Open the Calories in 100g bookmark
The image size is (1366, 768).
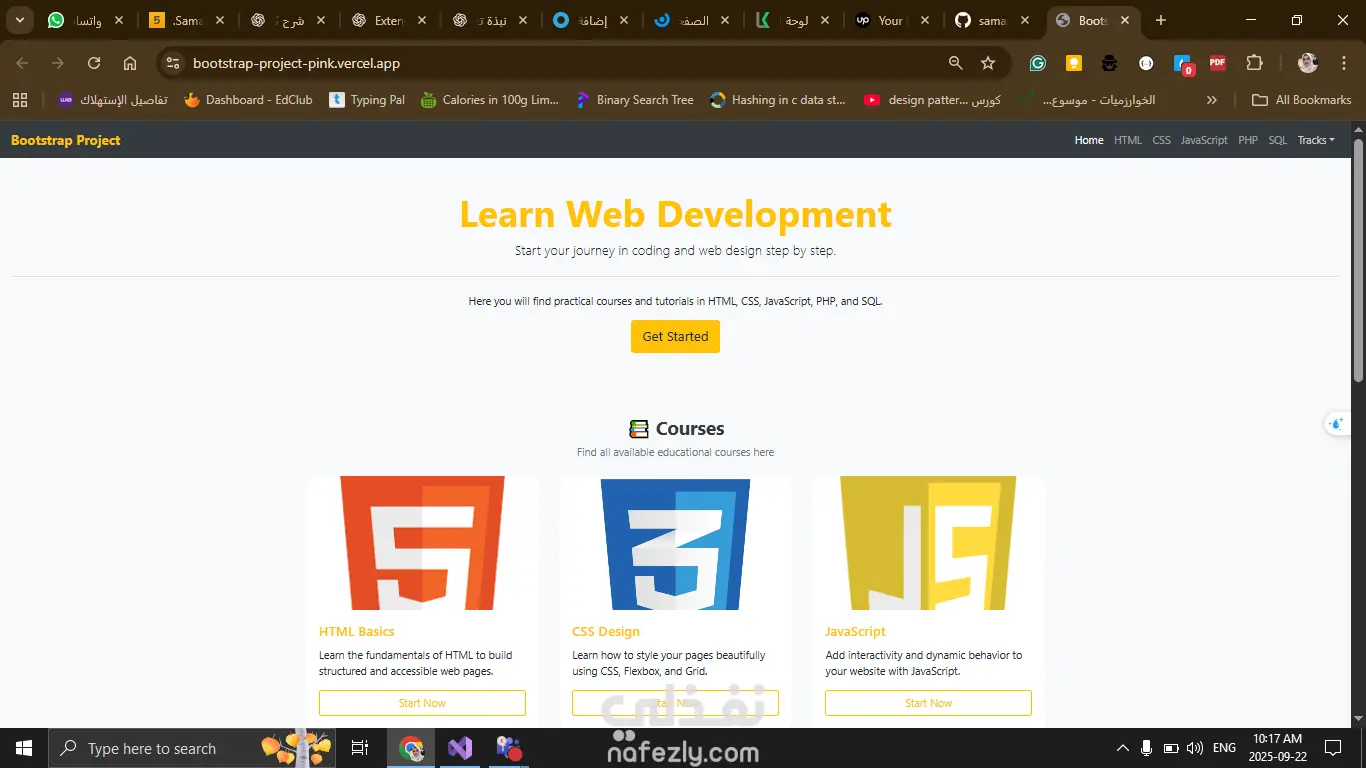tap(490, 100)
